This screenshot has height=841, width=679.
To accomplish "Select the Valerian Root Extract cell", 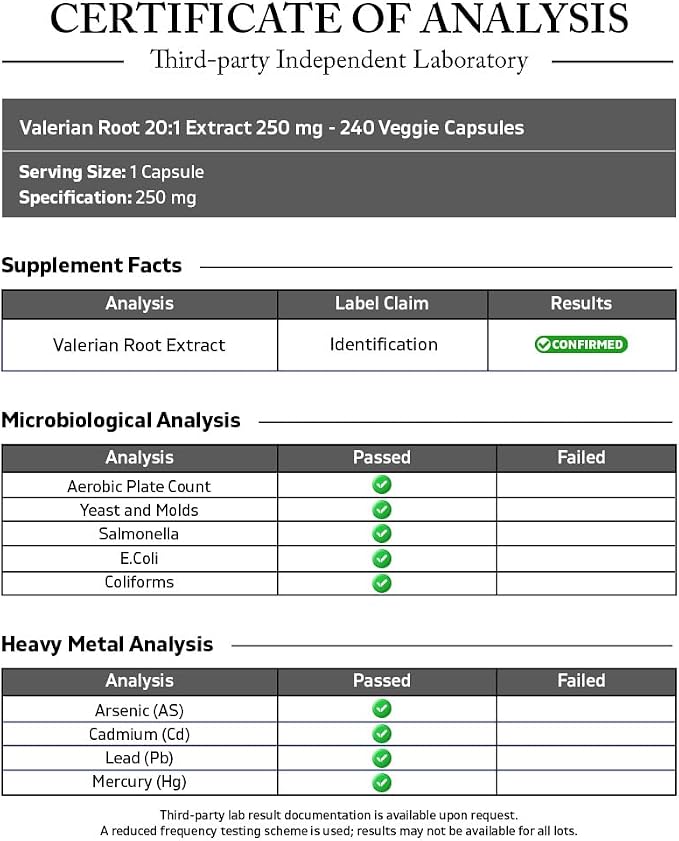I will [139, 345].
